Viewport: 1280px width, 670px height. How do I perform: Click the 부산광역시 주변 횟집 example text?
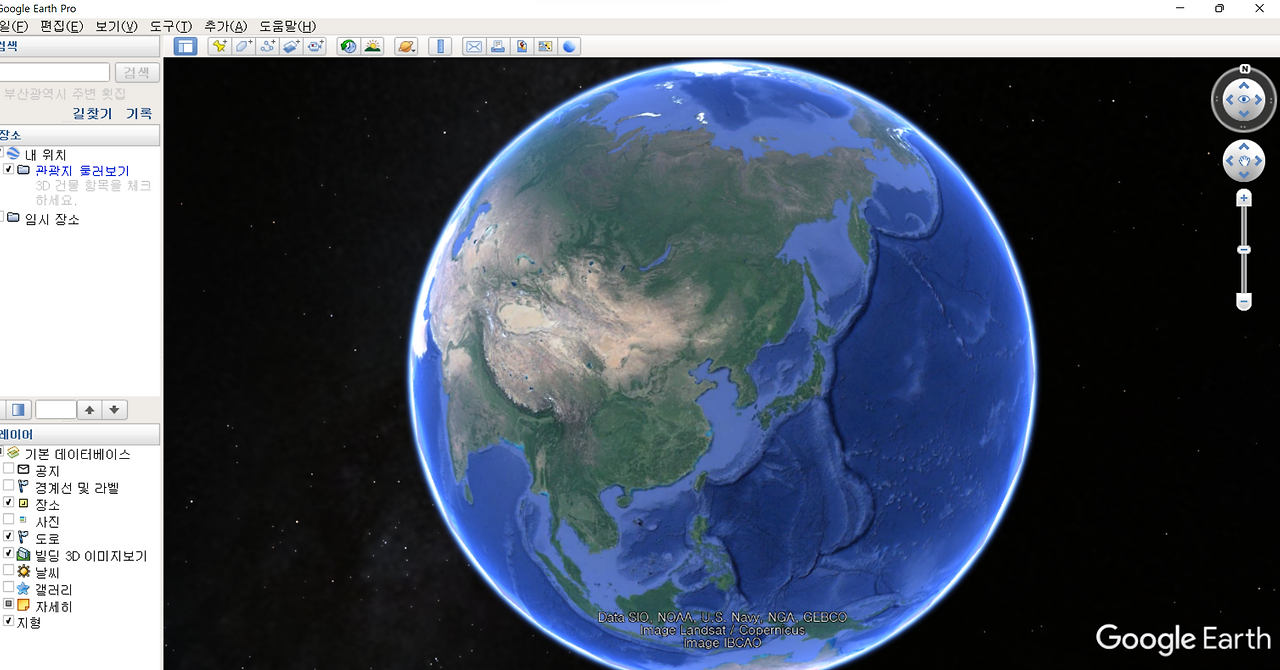65,93
